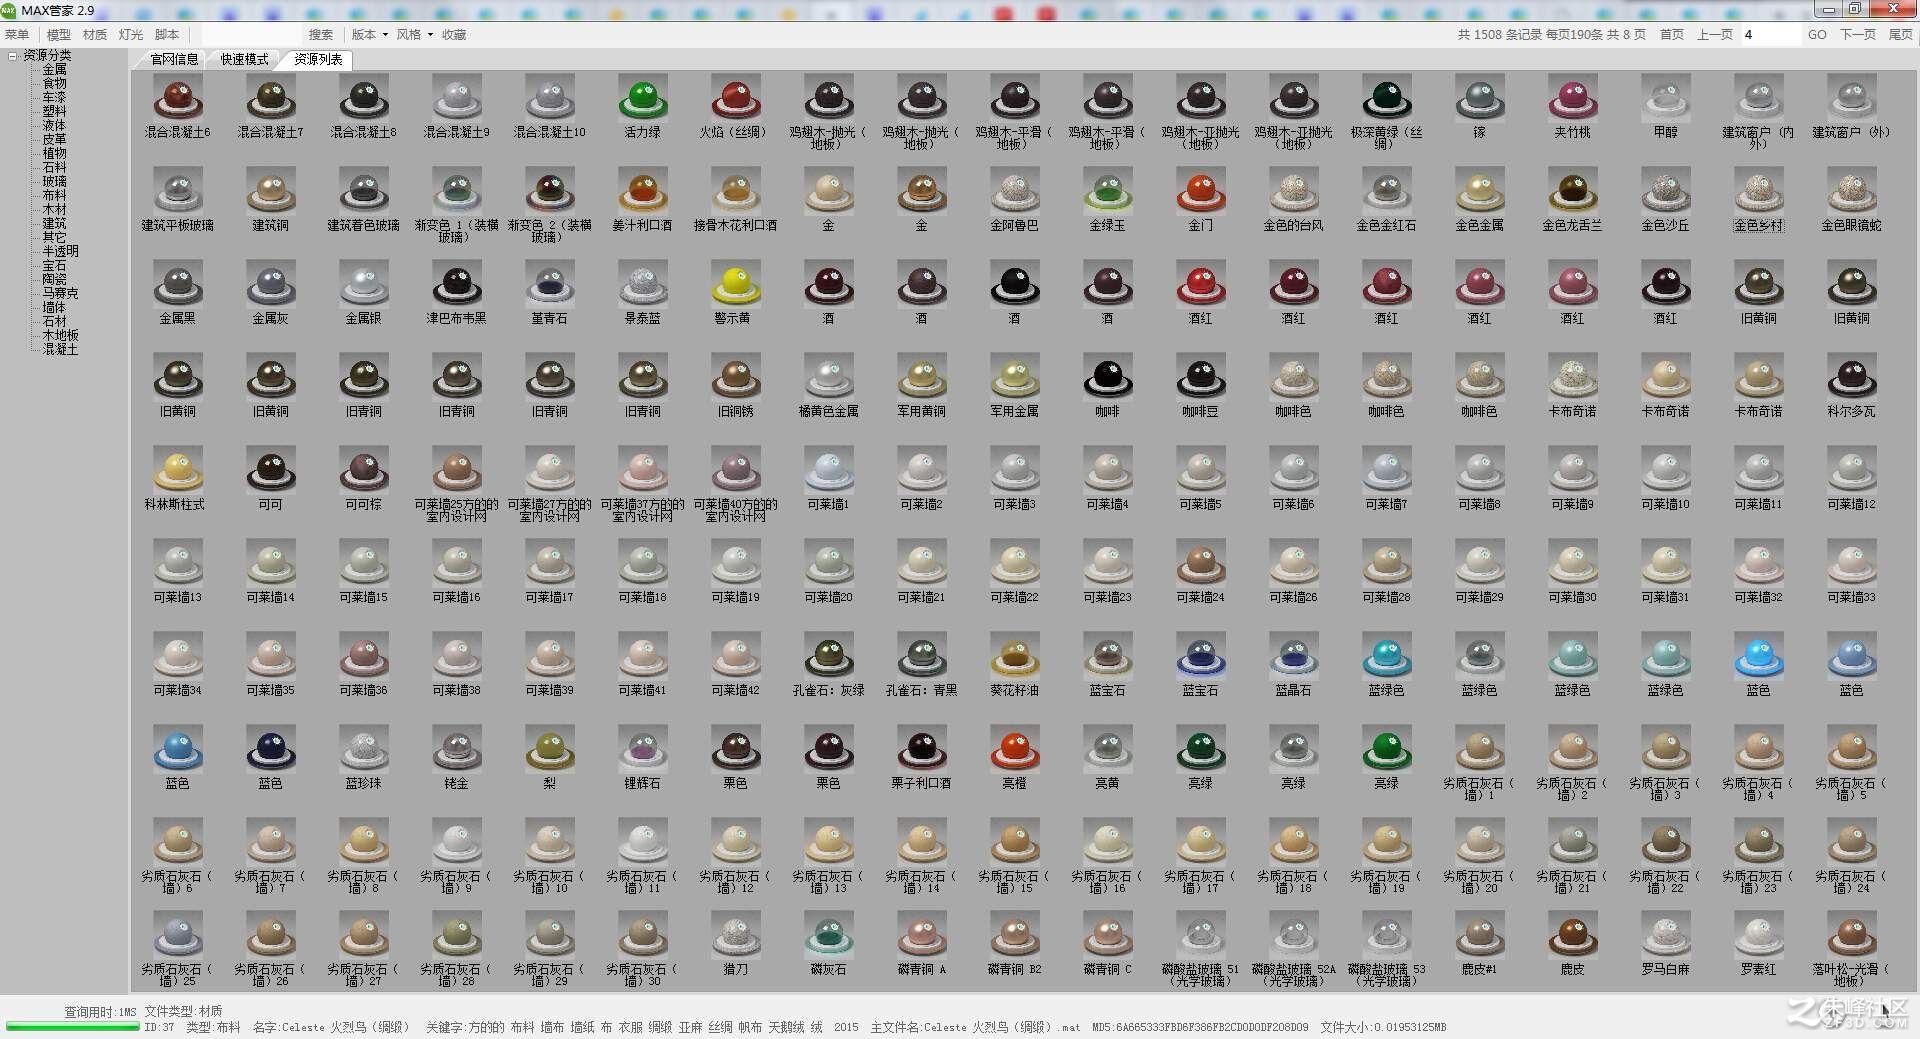This screenshot has height=1039, width=1920.
Task: Collapse the 资源分类 tree root
Action: coord(12,56)
